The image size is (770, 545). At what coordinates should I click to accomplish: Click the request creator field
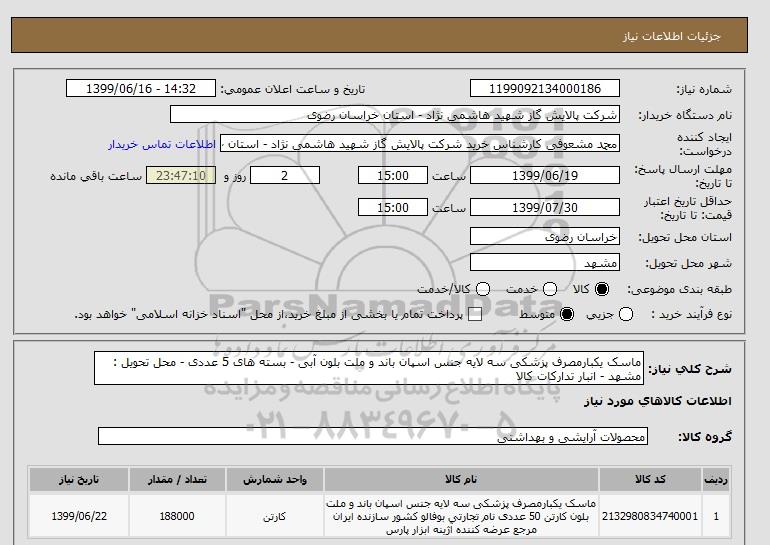(x=420, y=143)
